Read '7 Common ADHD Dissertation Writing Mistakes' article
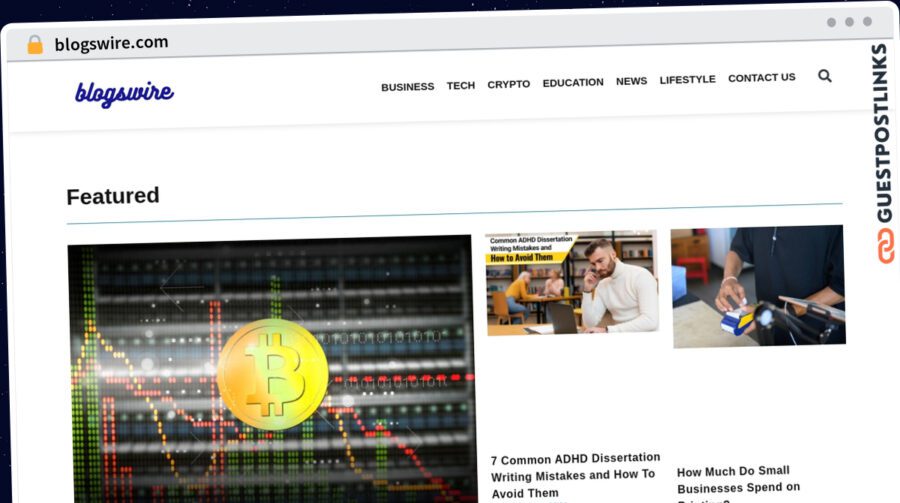Screen dimensions: 900x503 [x=575, y=475]
